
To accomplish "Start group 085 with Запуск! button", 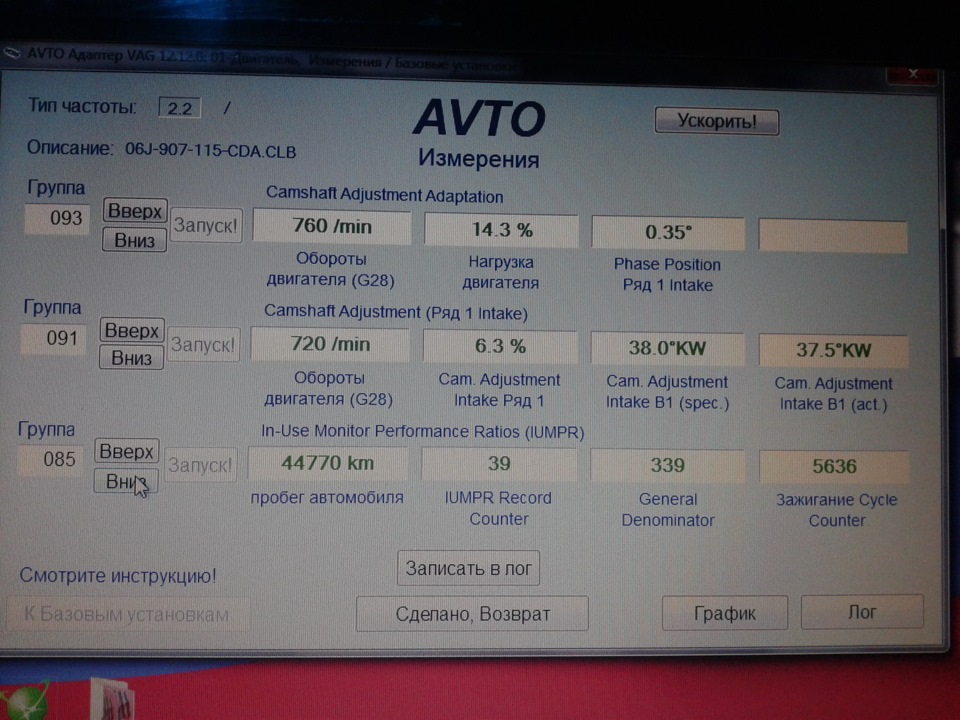I will [201, 465].
